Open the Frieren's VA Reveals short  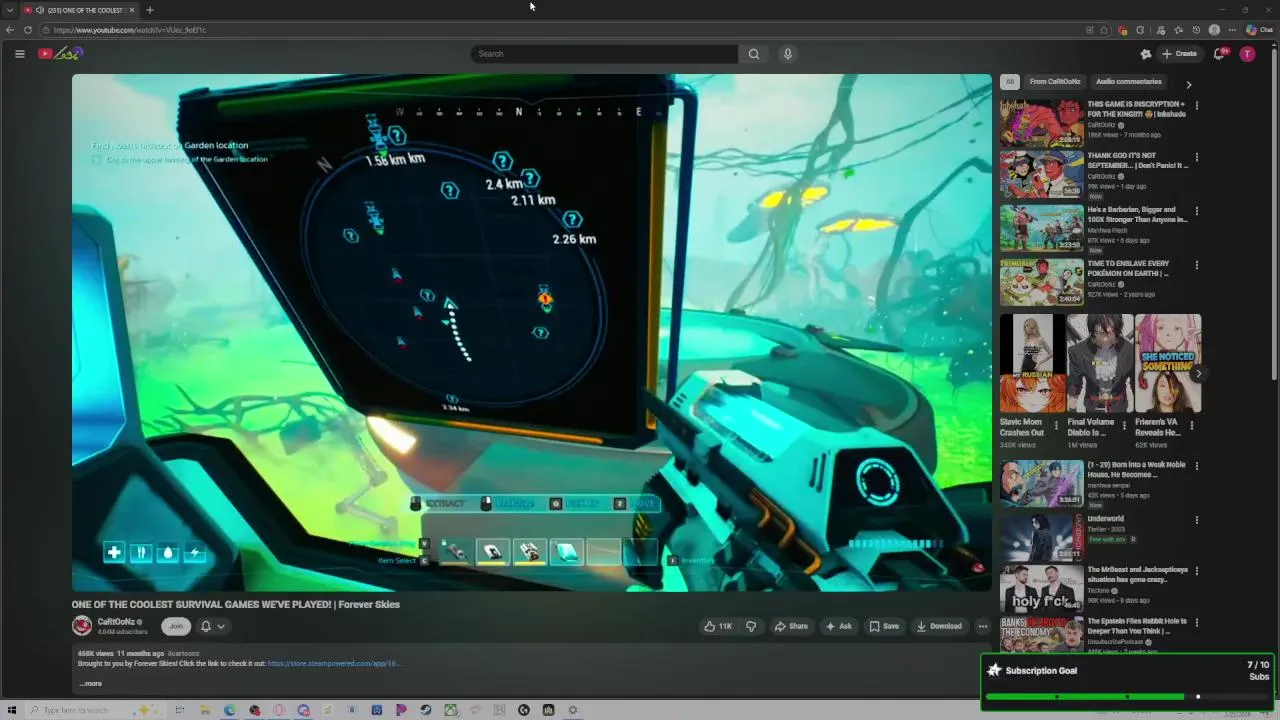click(x=1168, y=363)
